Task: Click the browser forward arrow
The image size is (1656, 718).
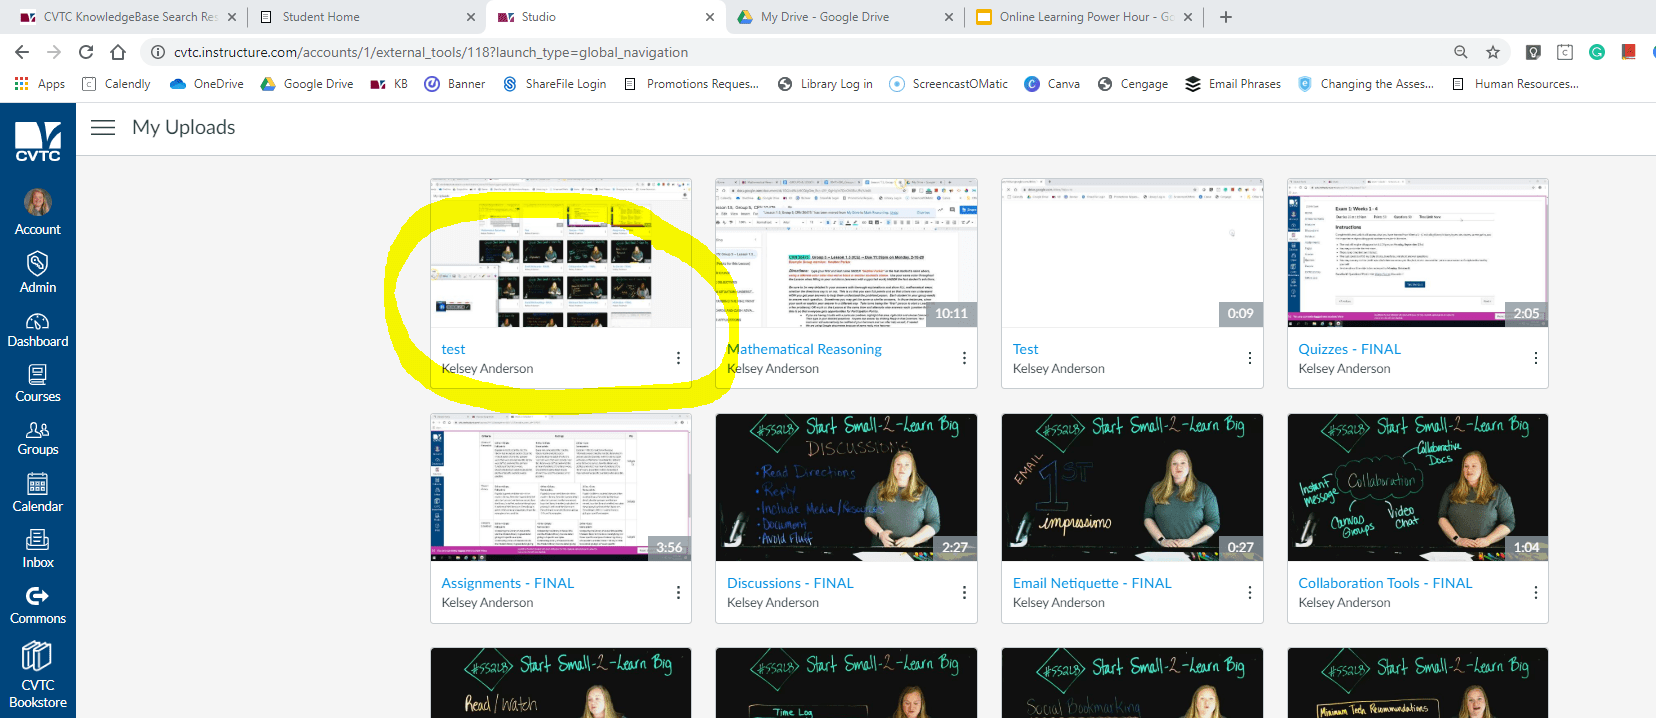Action: pos(54,52)
